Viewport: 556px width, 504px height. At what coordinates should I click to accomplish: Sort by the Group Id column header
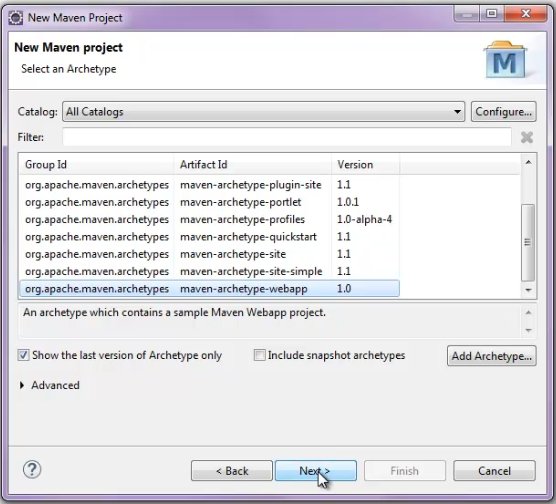click(96, 165)
